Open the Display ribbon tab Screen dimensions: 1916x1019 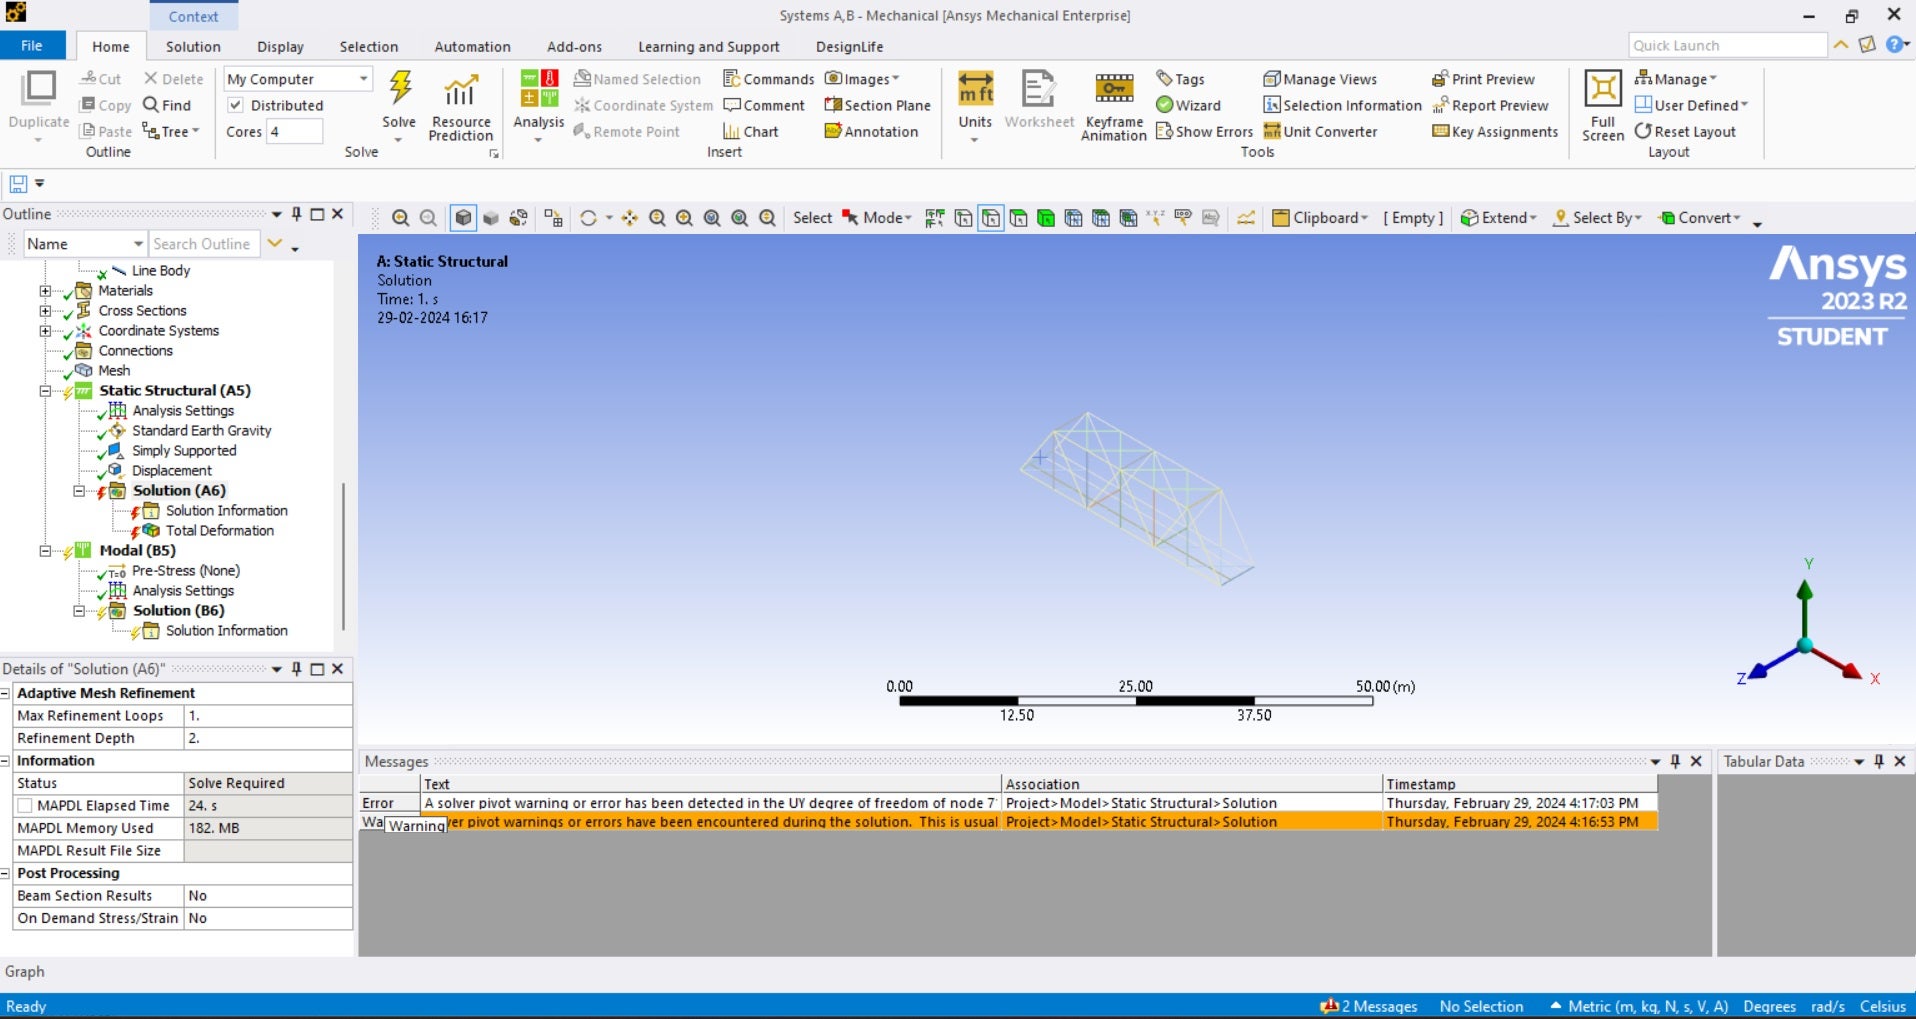pos(280,47)
